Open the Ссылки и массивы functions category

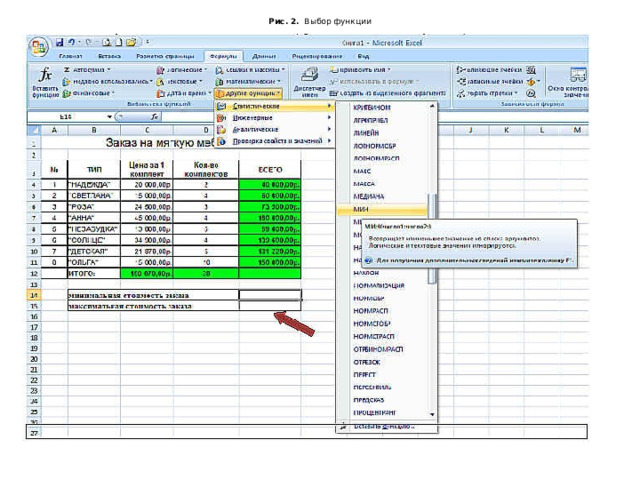click(x=250, y=70)
